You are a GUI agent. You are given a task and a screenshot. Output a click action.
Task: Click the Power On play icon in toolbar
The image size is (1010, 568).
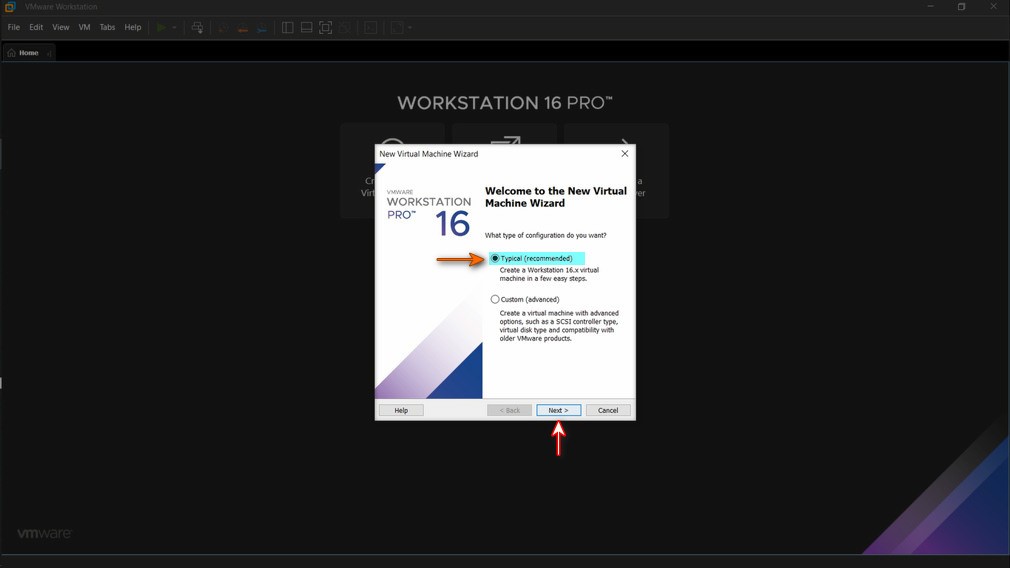click(161, 28)
